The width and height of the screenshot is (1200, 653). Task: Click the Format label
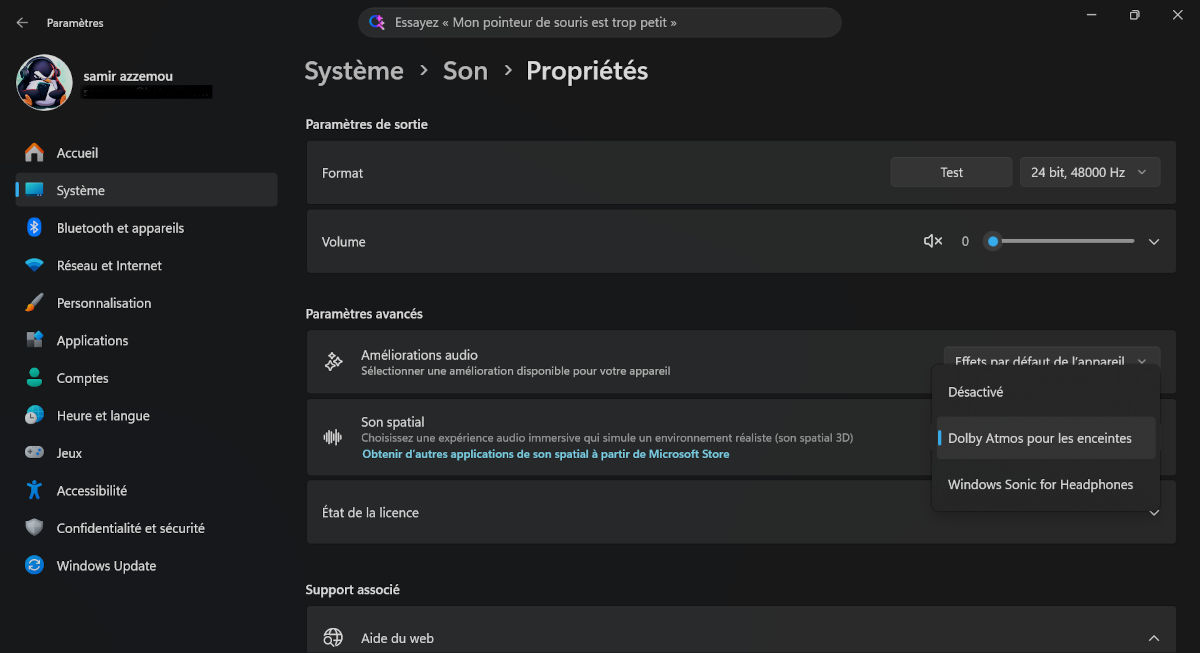(x=343, y=173)
